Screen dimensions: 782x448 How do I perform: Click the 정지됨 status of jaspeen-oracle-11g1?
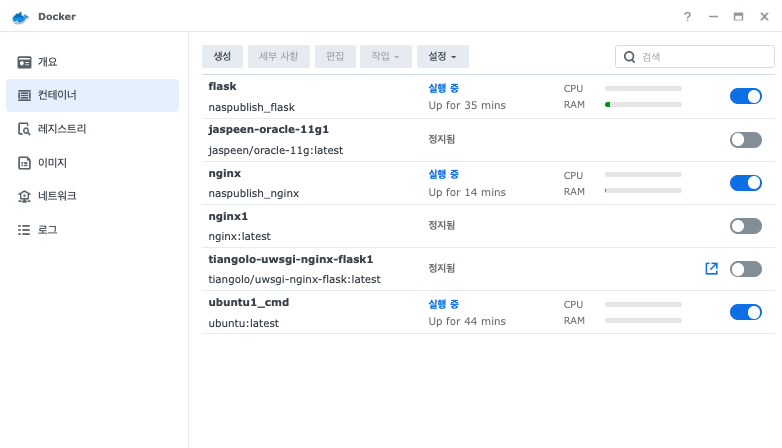(441, 139)
